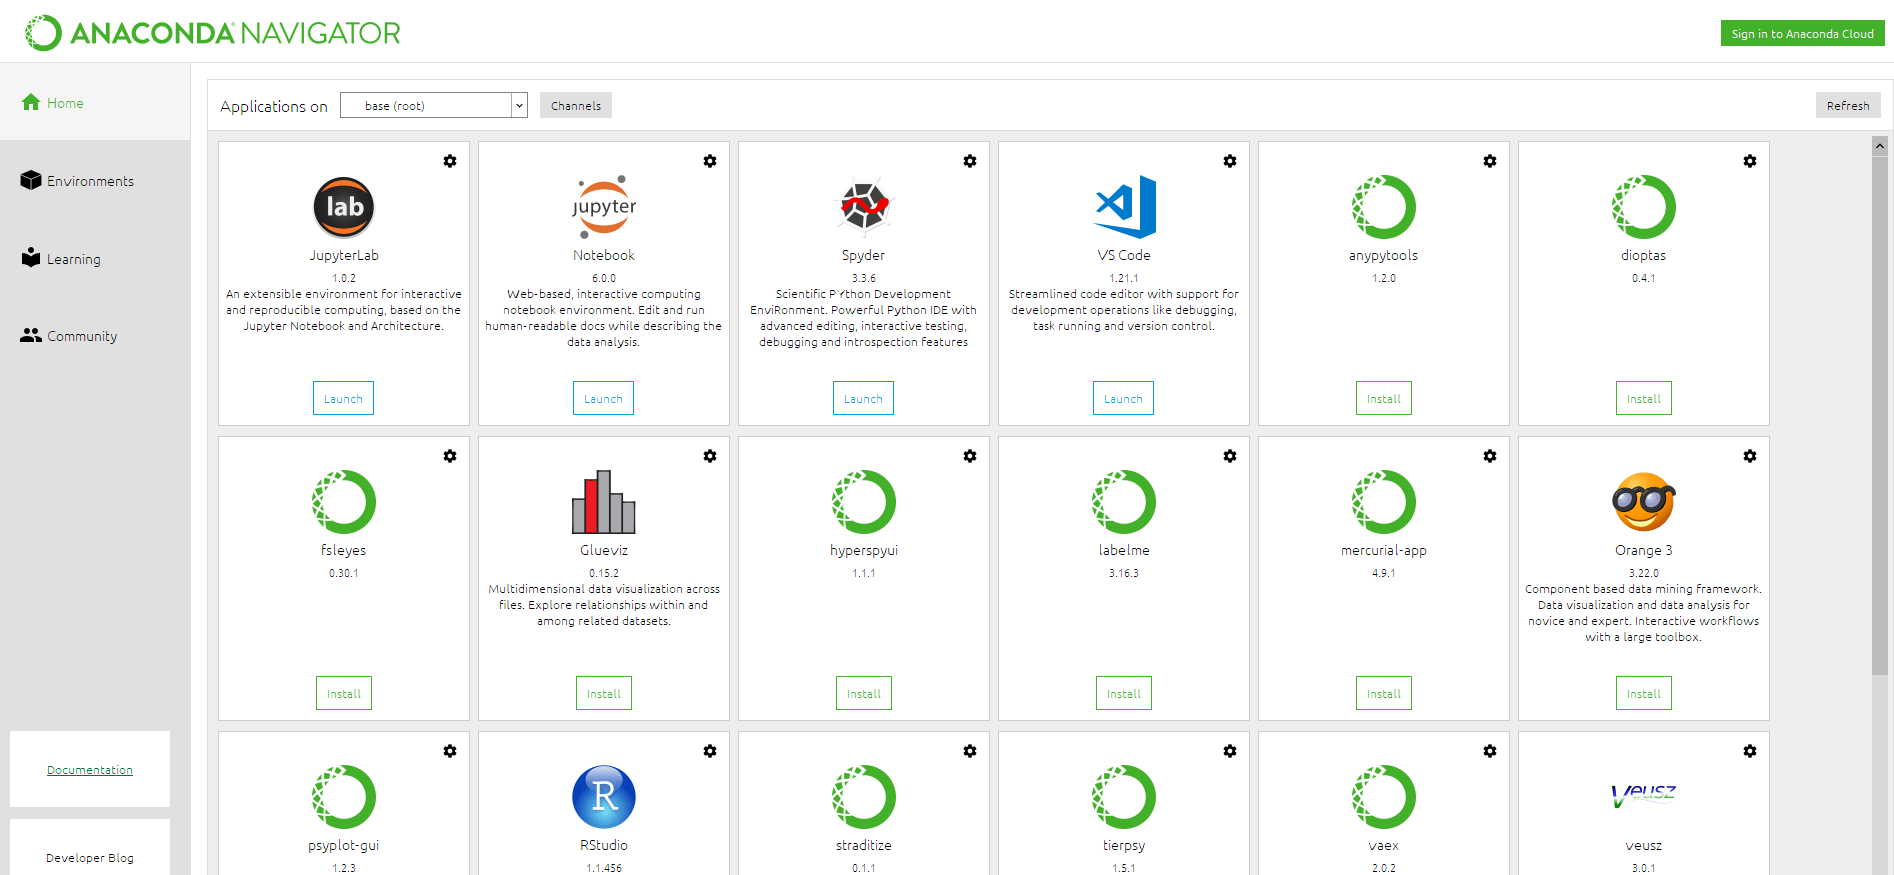The height and width of the screenshot is (875, 1894).
Task: Open the base (root) environment dropdown
Action: pyautogui.click(x=433, y=105)
